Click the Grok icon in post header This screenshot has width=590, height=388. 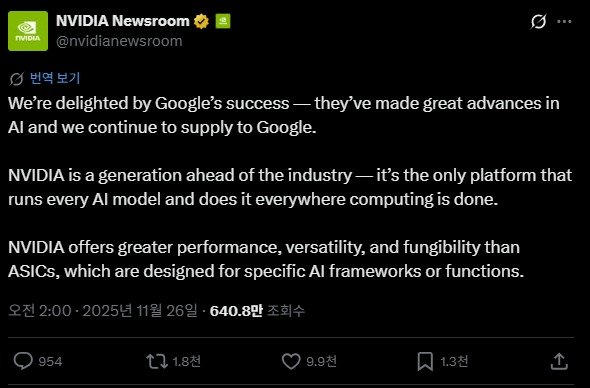tap(538, 22)
